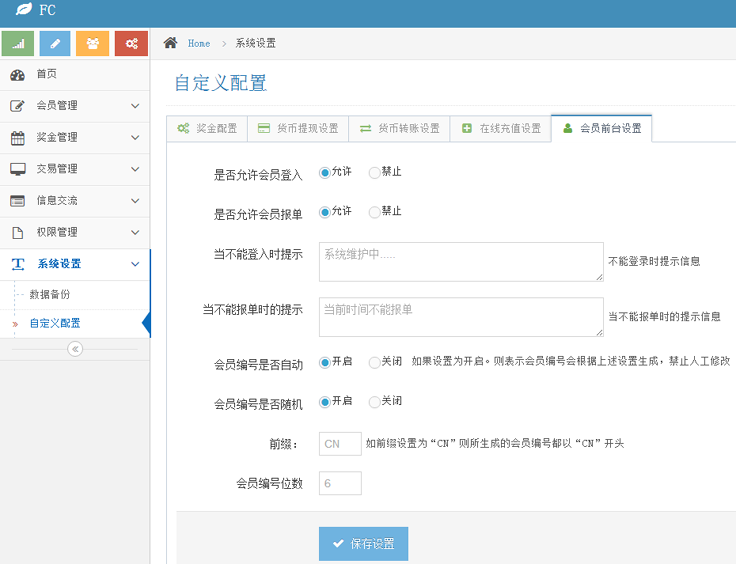Click the blue pencil edit shortcut button
Image resolution: width=736 pixels, height=564 pixels.
coord(55,44)
